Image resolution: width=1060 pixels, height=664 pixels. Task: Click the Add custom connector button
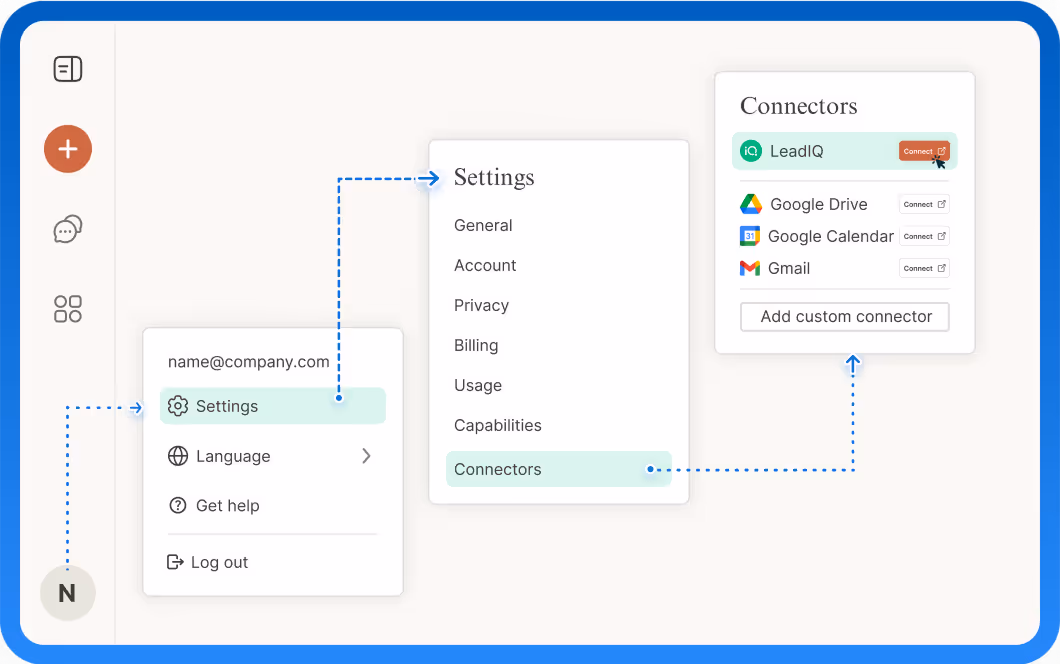(x=844, y=316)
